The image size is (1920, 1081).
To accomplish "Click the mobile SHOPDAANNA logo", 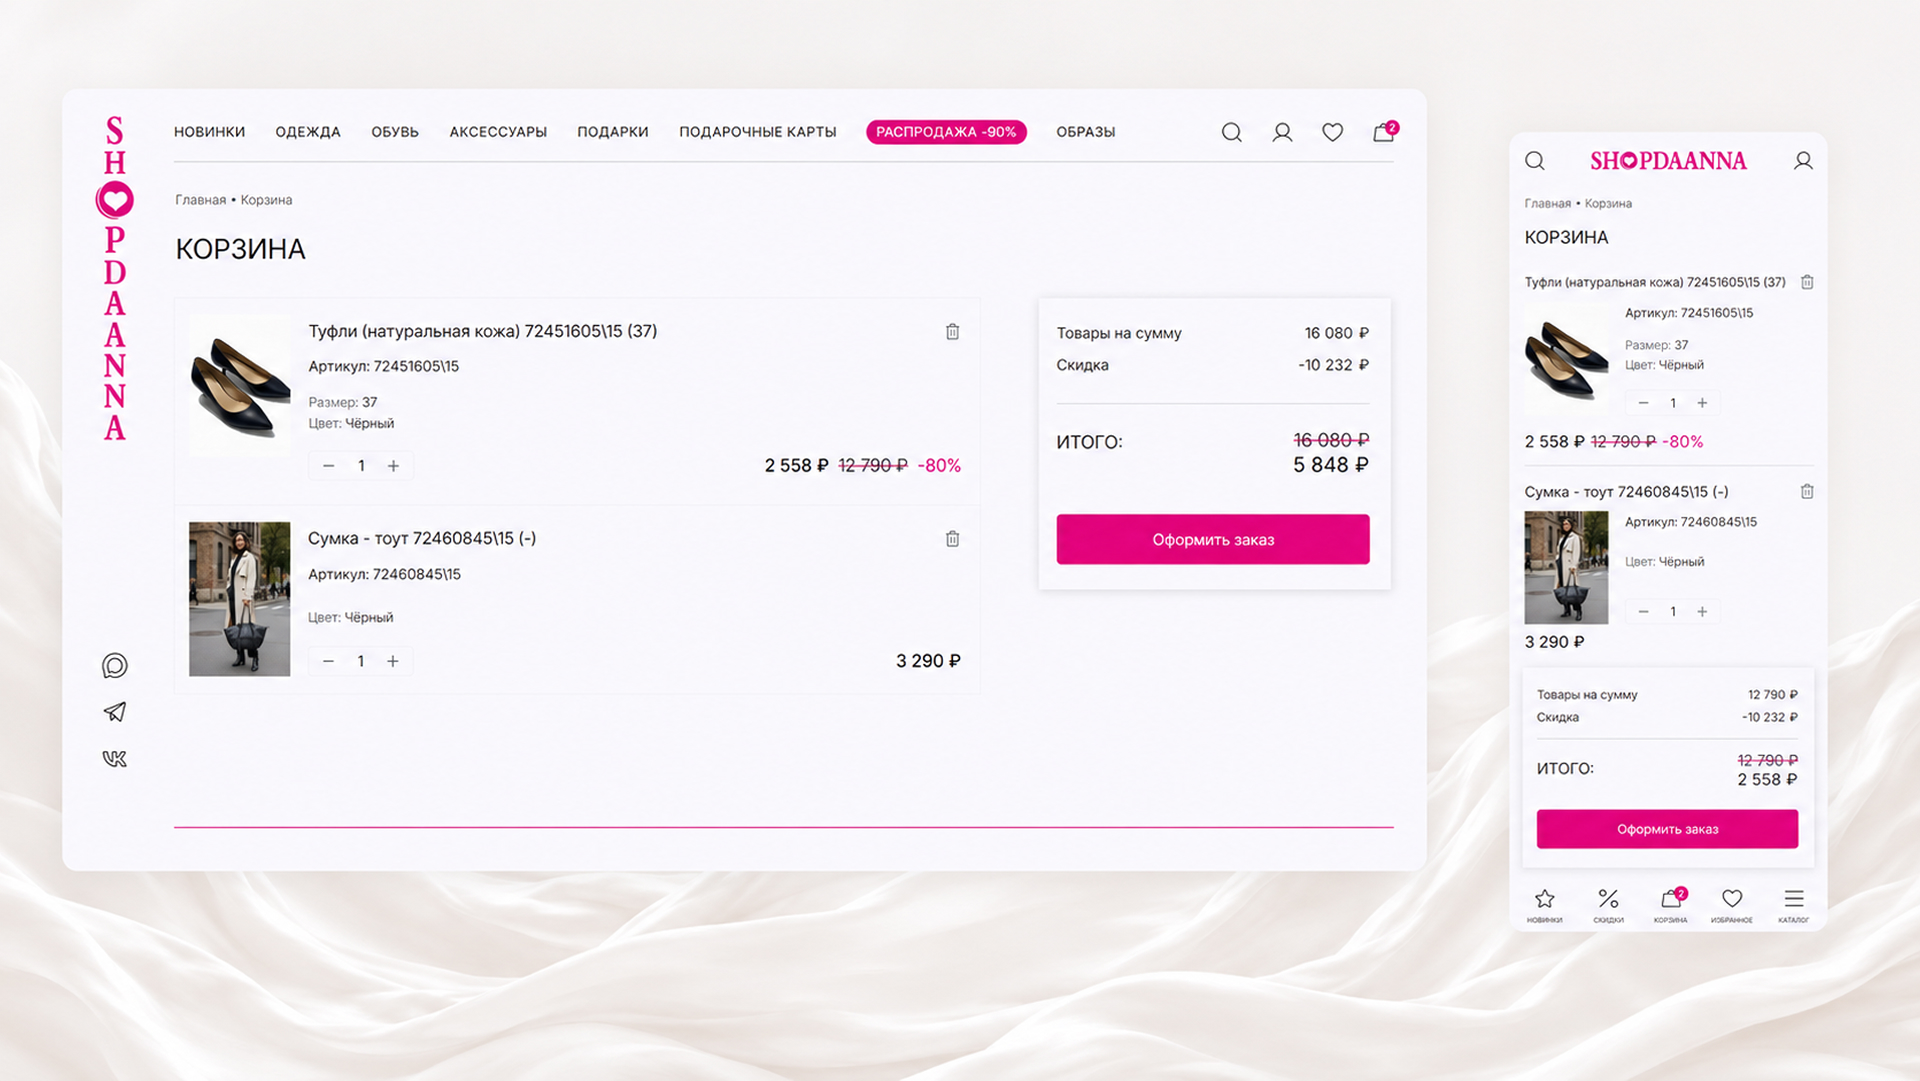I will click(x=1668, y=161).
